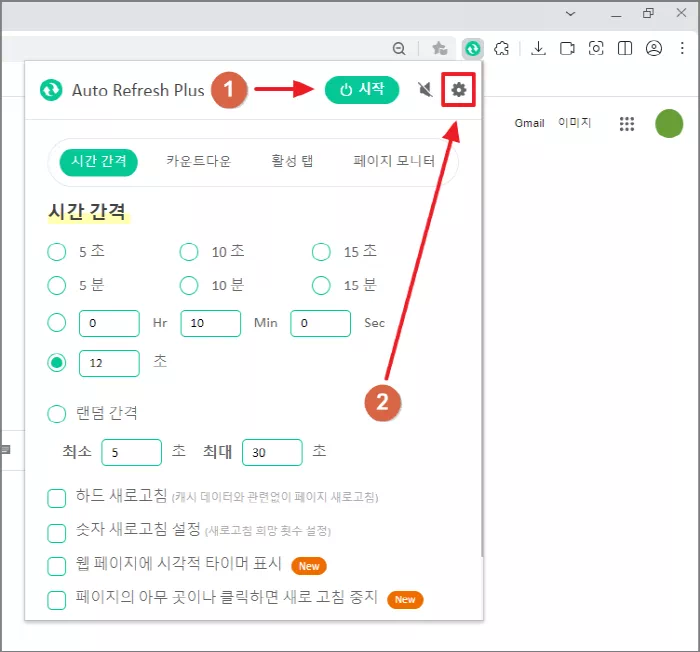Click the custom seconds field showing 12

point(109,364)
